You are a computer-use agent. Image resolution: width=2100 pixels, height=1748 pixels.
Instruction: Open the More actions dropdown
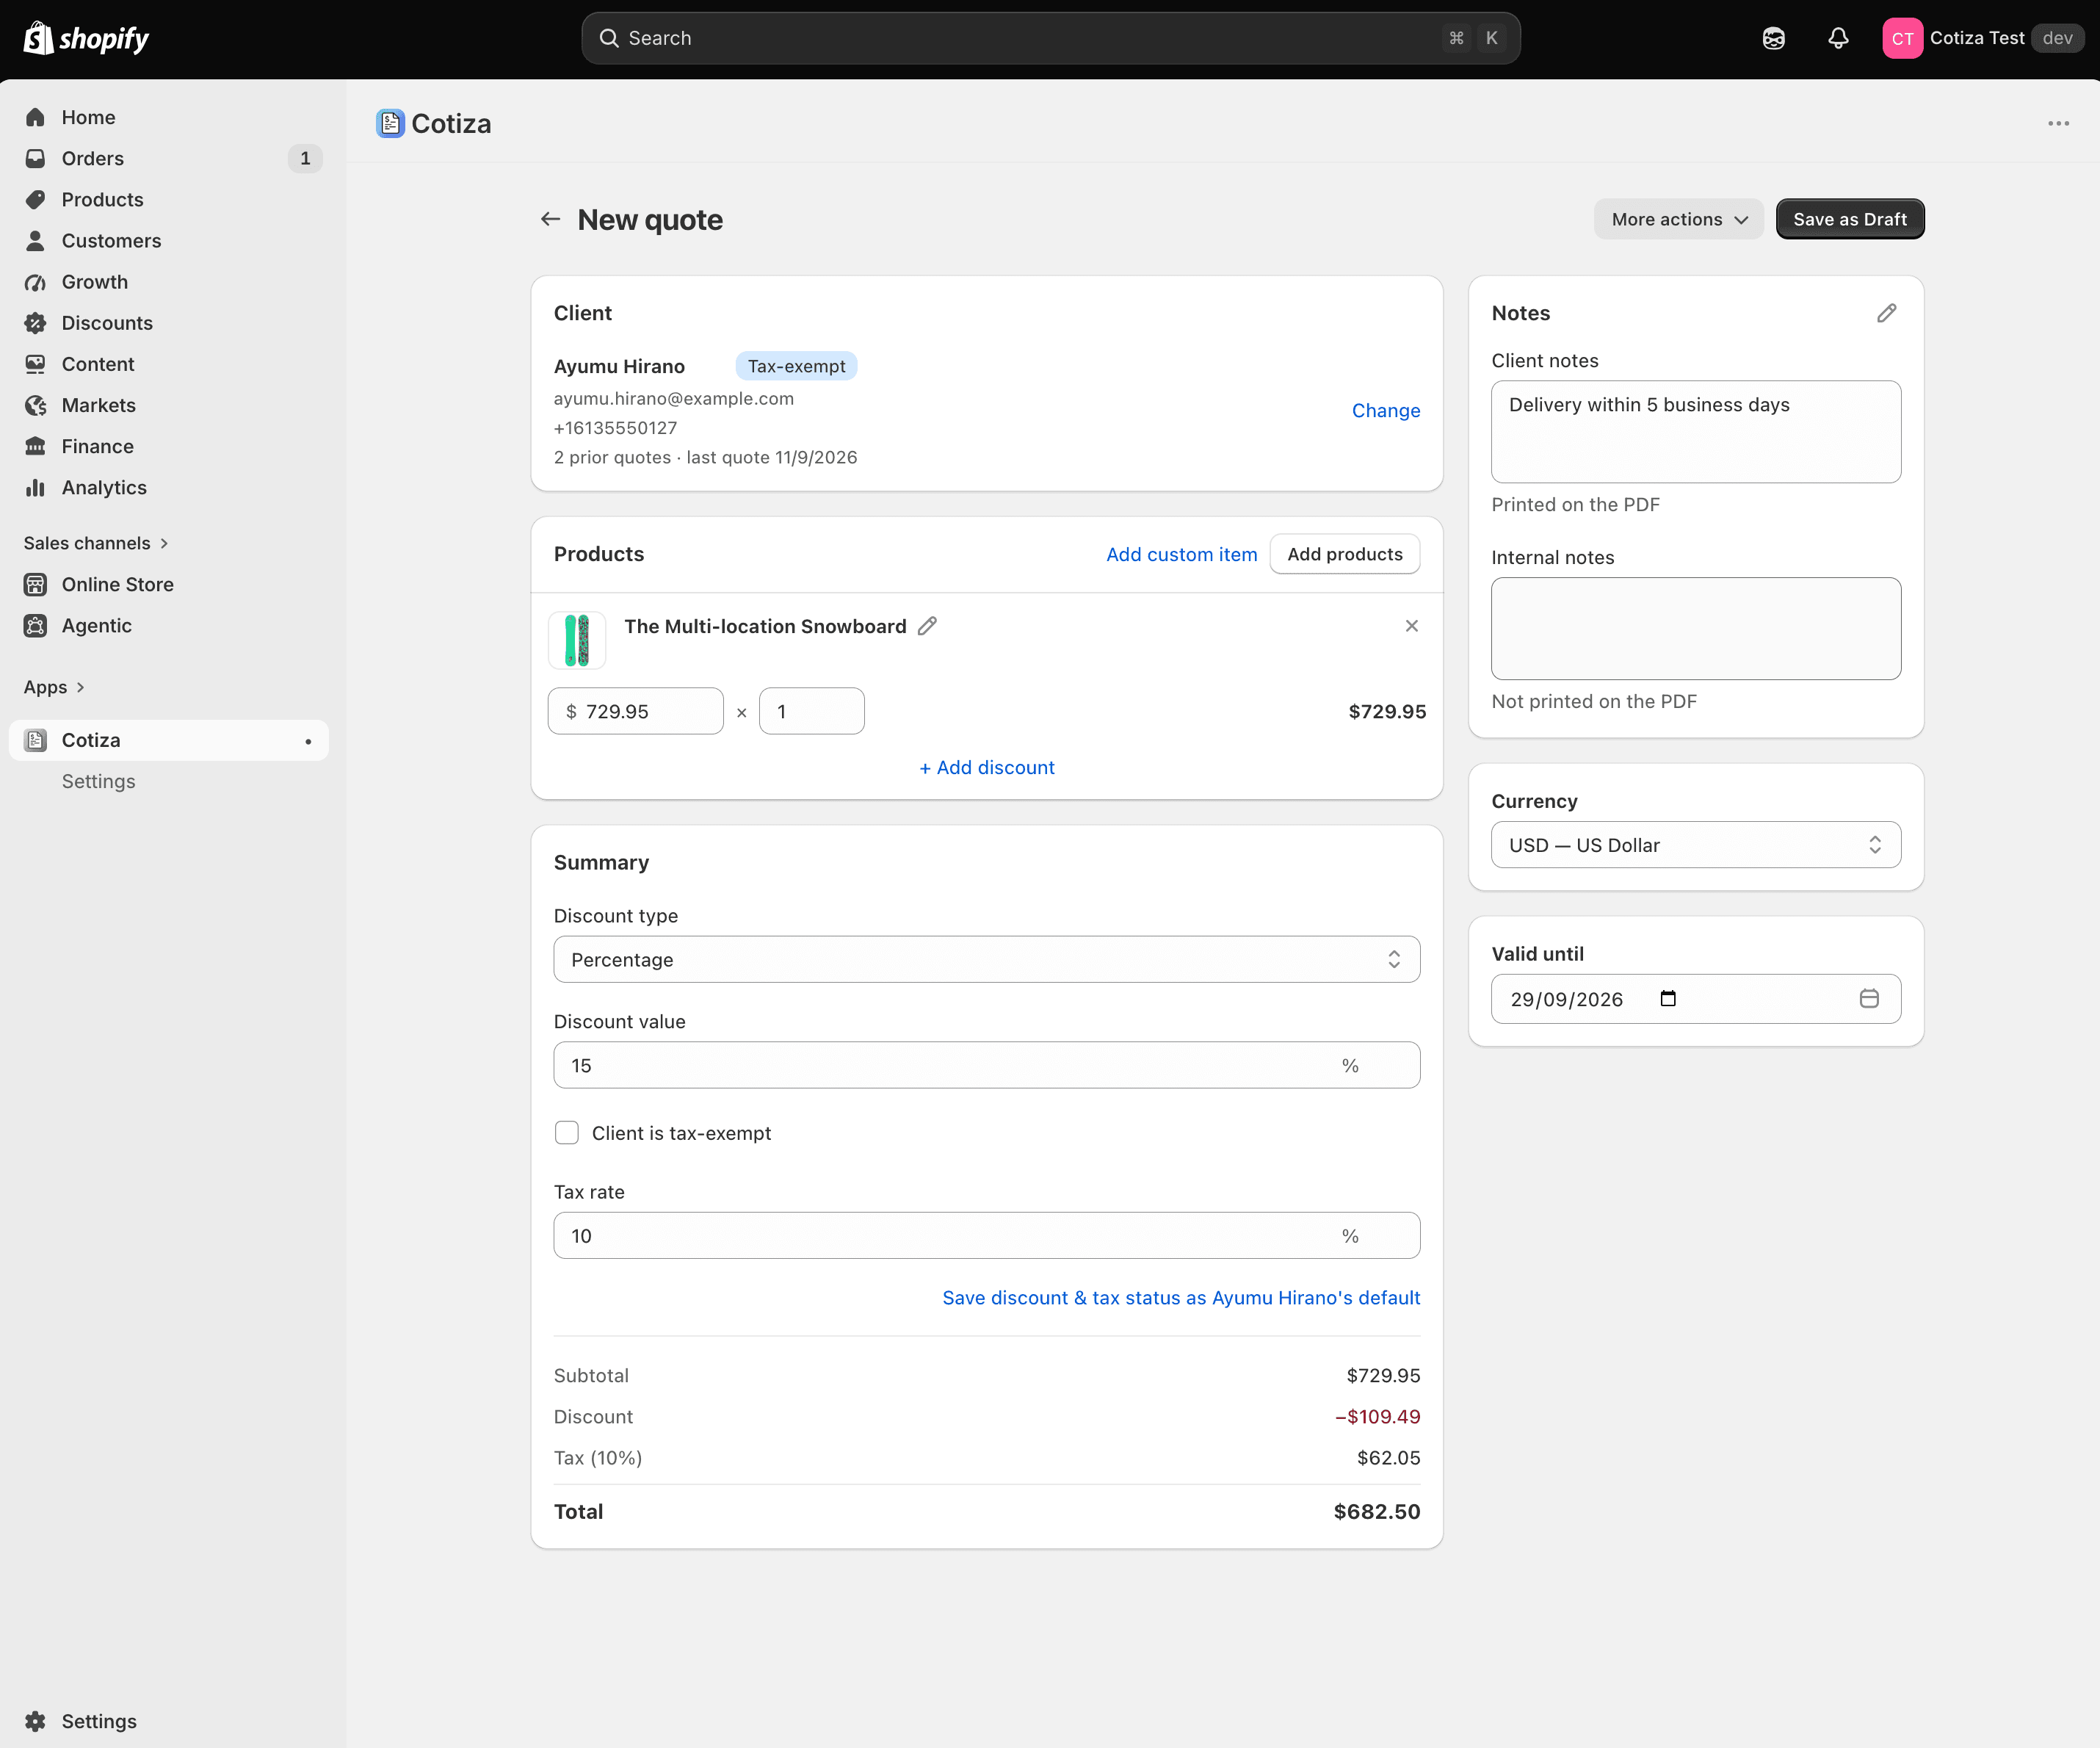click(1679, 219)
